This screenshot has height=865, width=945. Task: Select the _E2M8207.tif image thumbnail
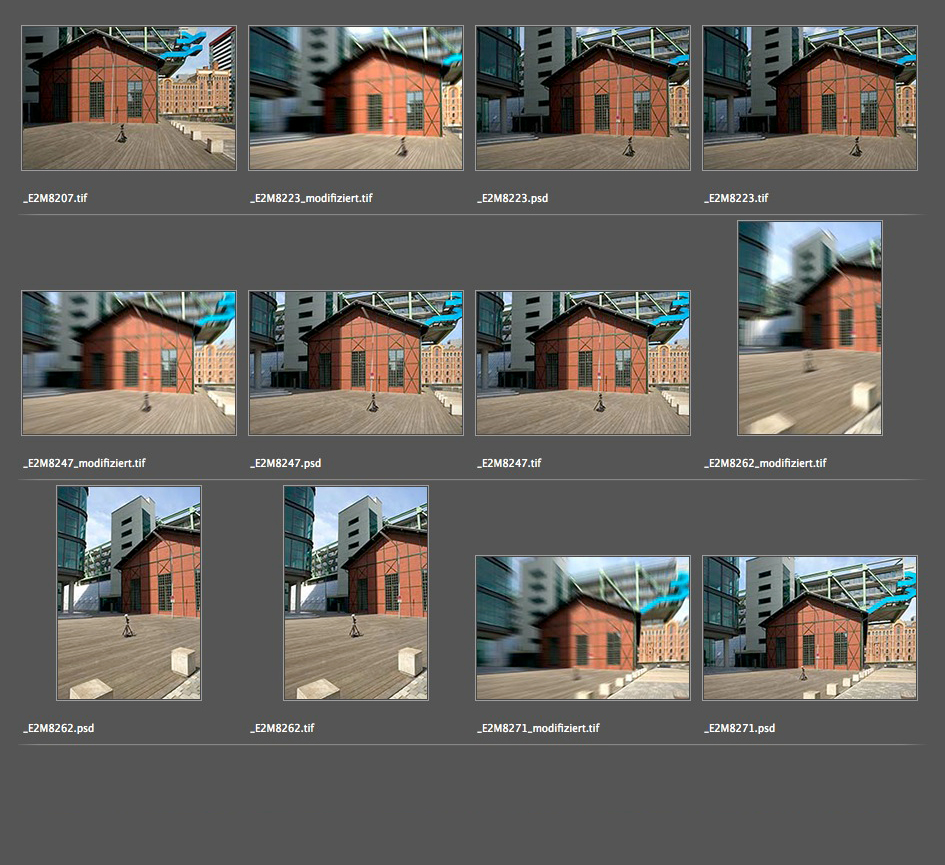click(129, 98)
